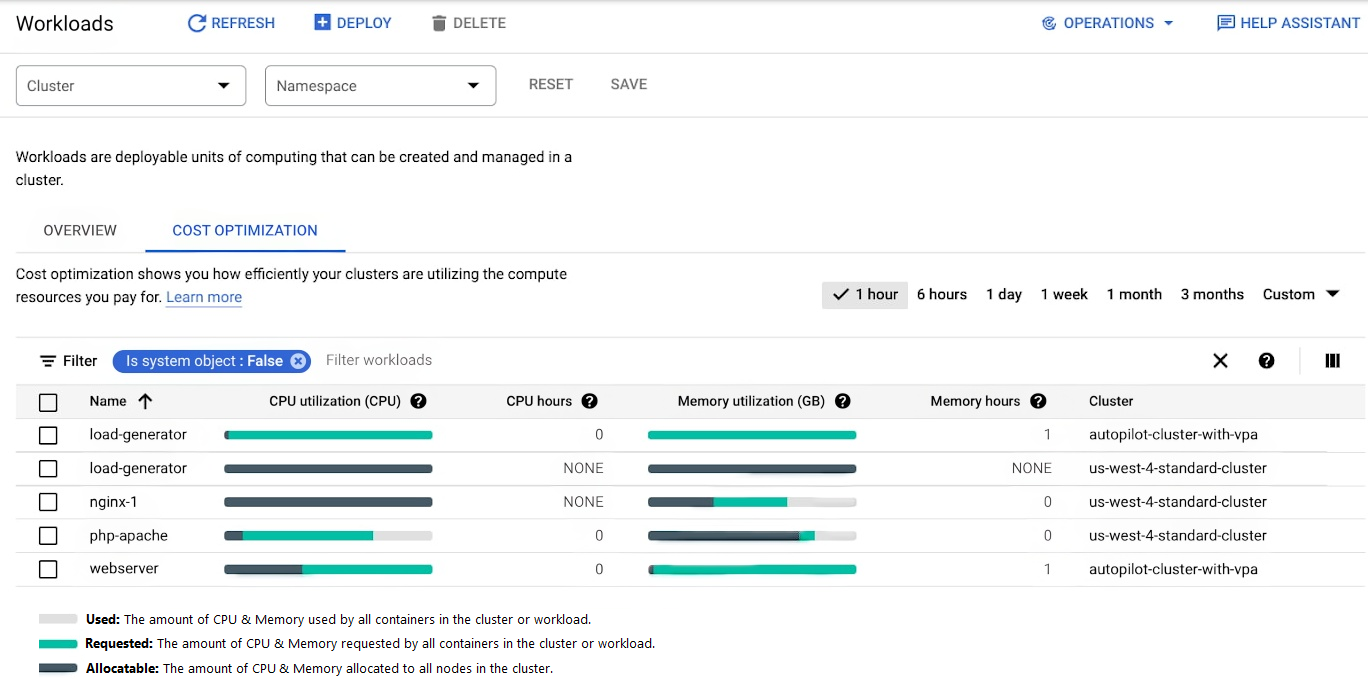
Task: Clear all filters with the X icon
Action: [1220, 361]
